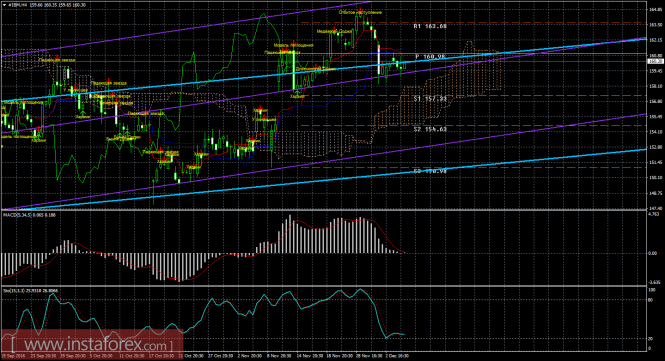Click the MACD zero level value on scale

(x=654, y=253)
